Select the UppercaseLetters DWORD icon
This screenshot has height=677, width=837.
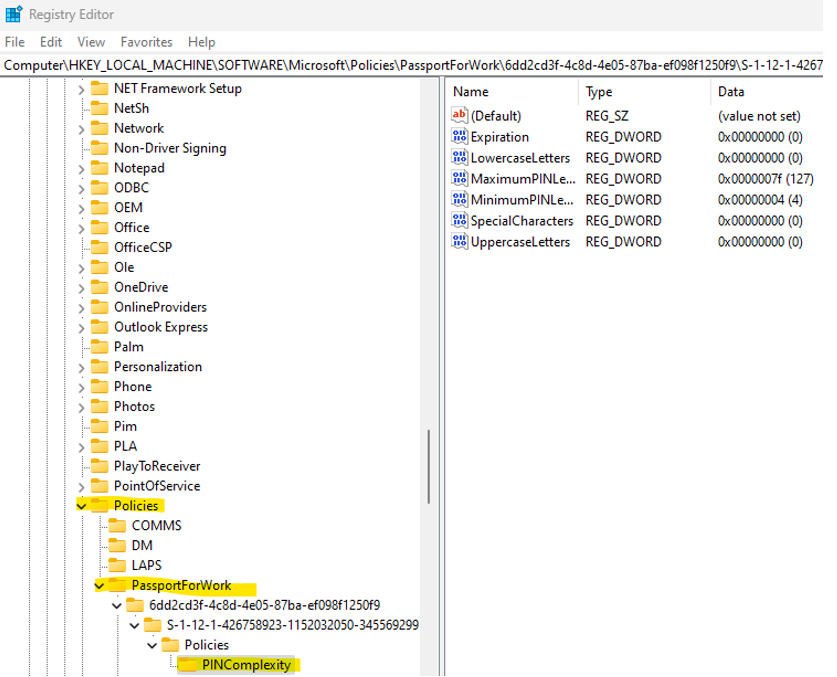coord(459,241)
